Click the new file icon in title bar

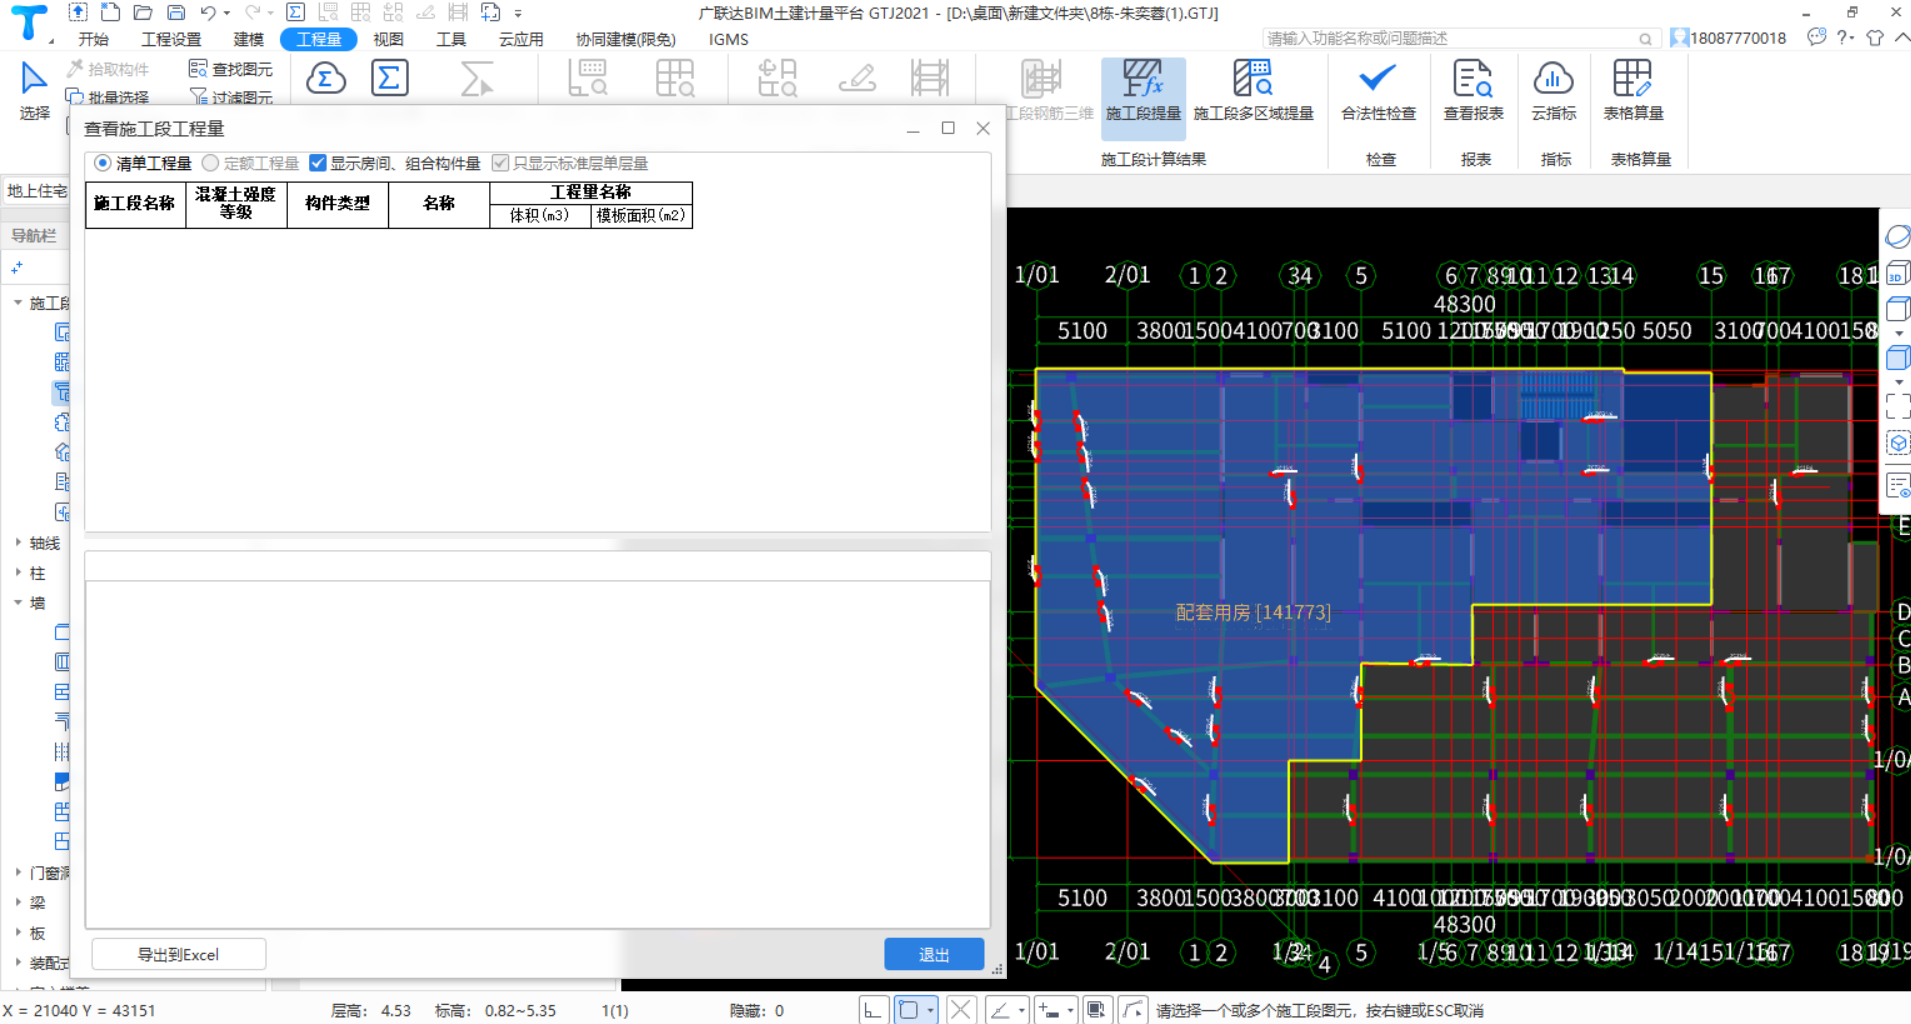pyautogui.click(x=111, y=13)
